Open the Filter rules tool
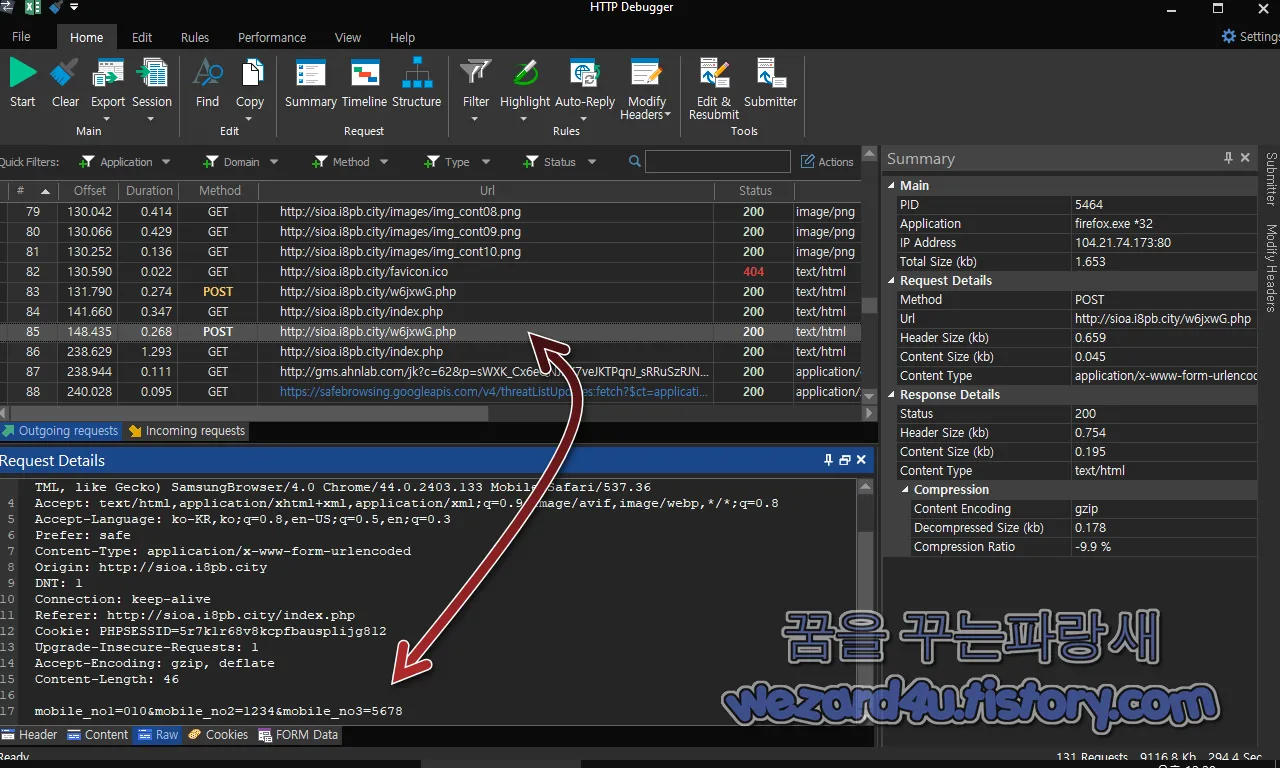 coord(476,88)
